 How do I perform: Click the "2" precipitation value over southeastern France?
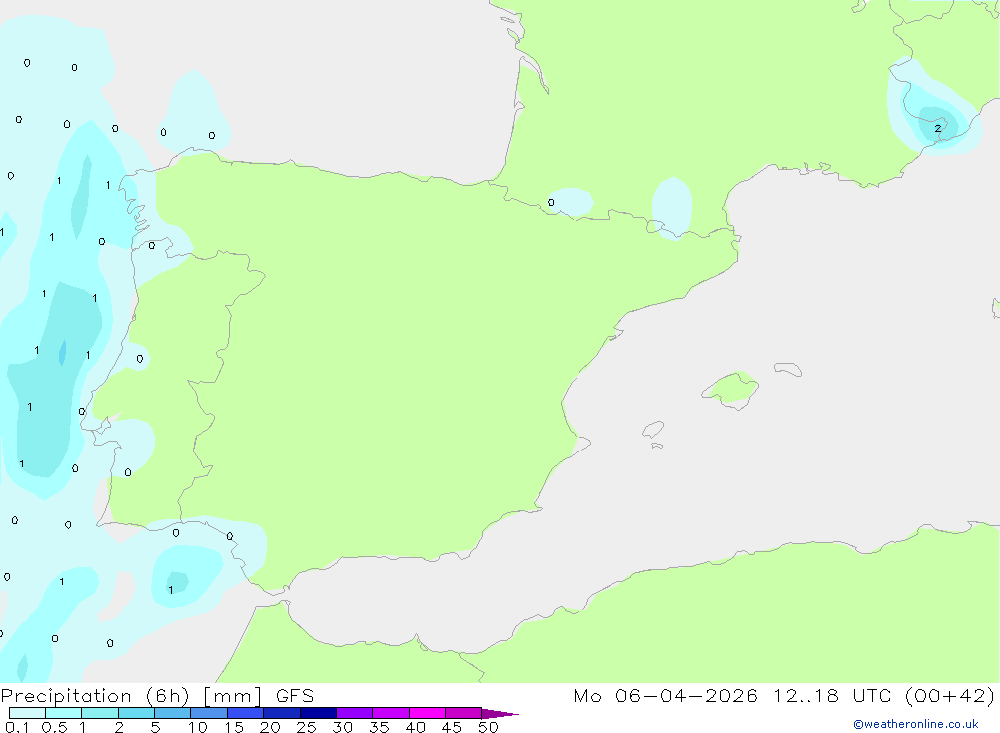(x=938, y=128)
